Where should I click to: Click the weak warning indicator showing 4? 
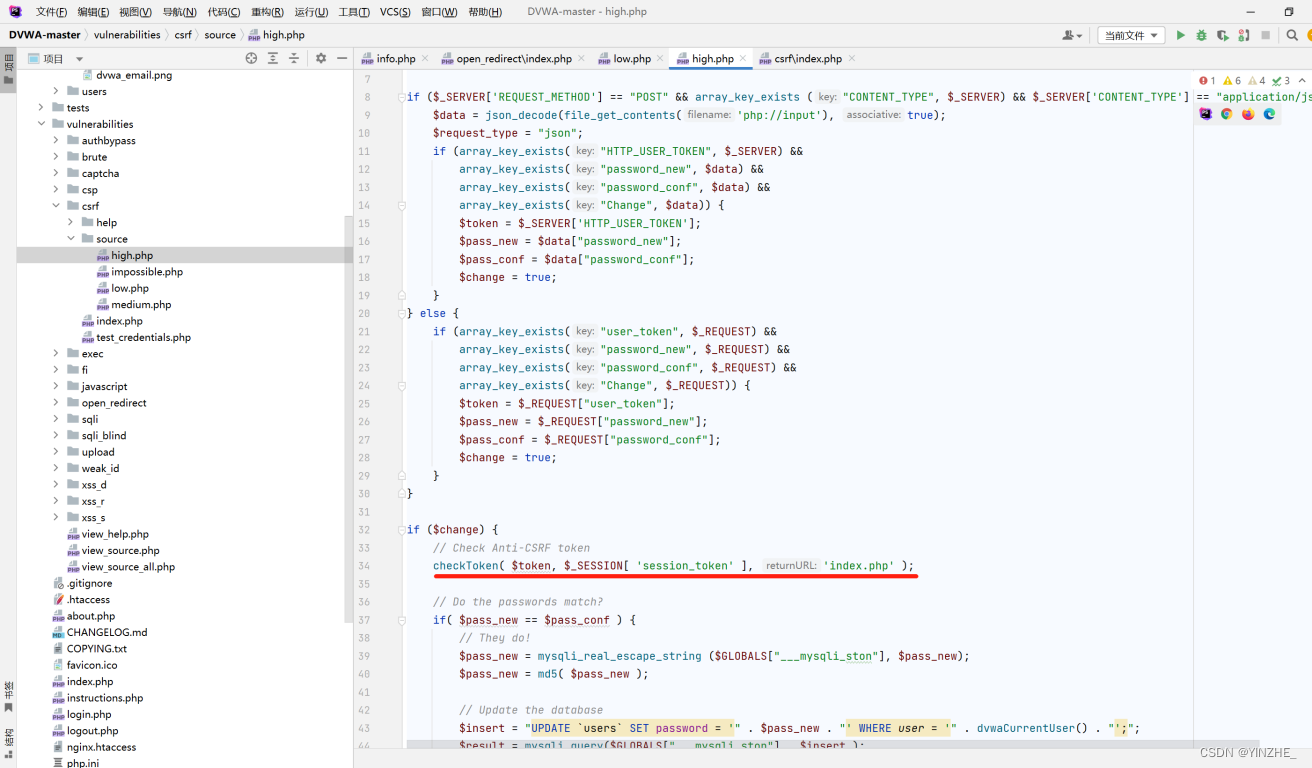click(x=1256, y=81)
